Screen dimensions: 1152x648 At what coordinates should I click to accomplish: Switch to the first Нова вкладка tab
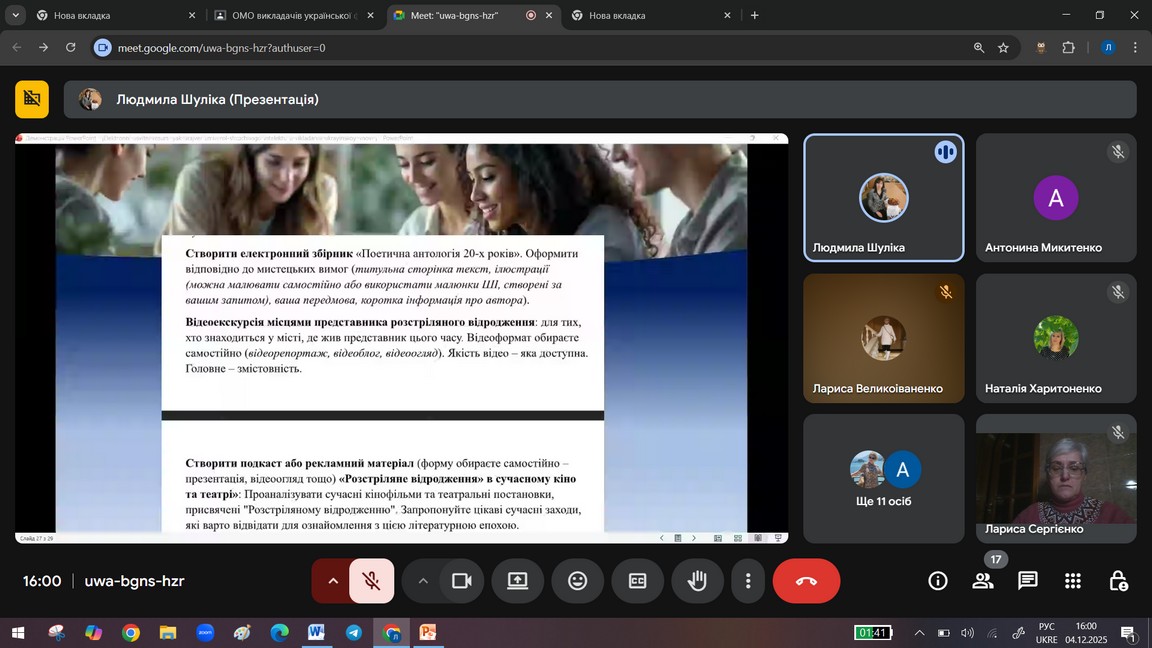coord(110,15)
